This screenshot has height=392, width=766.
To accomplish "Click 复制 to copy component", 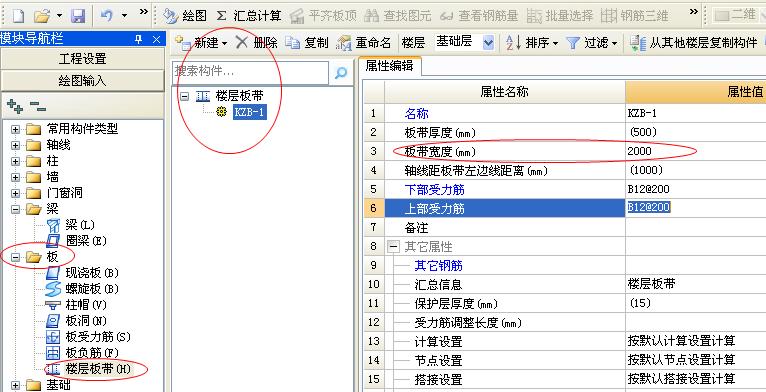I will [307, 43].
